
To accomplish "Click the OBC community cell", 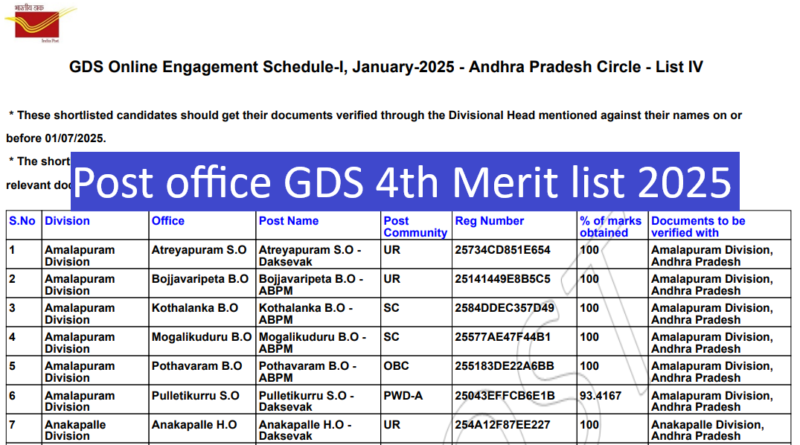I will 397,366.
